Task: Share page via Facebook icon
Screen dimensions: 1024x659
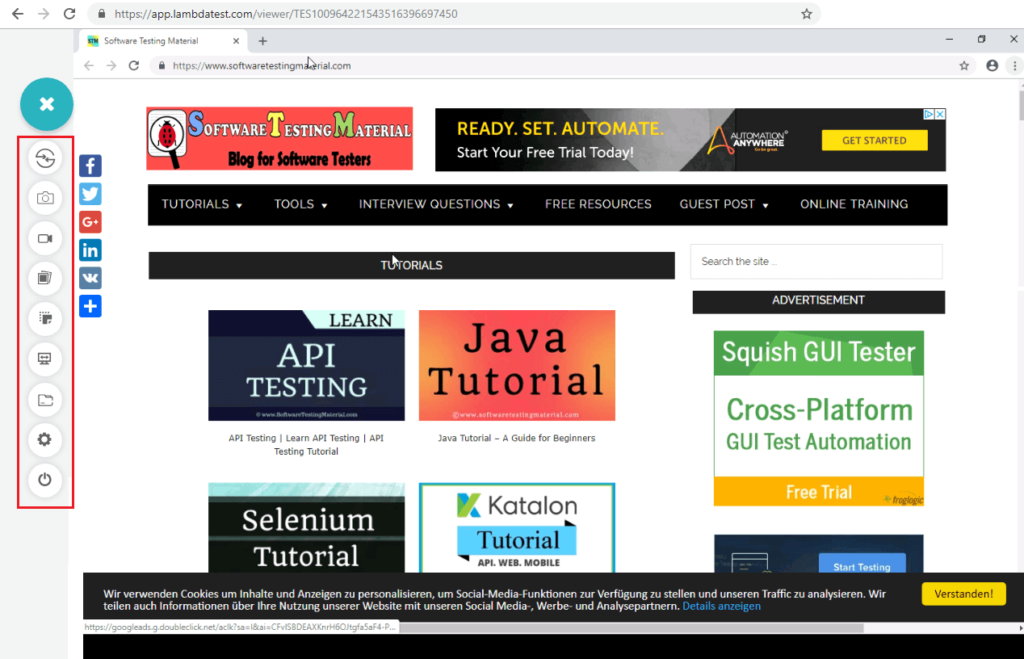Action: tap(90, 166)
